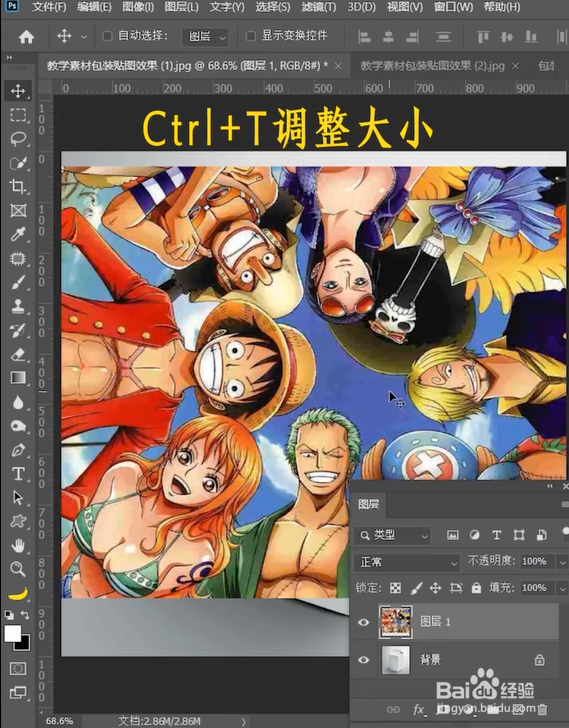Select the Rectangular Marquee tool

[x=18, y=115]
